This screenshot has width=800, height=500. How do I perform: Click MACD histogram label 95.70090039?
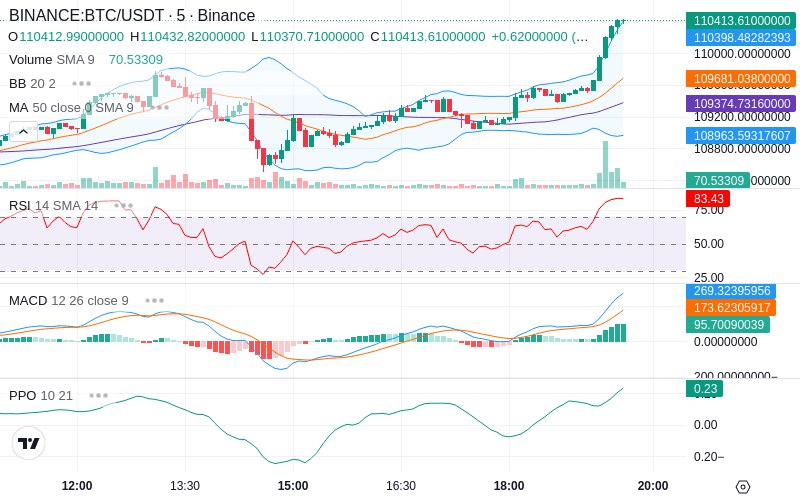pos(728,324)
